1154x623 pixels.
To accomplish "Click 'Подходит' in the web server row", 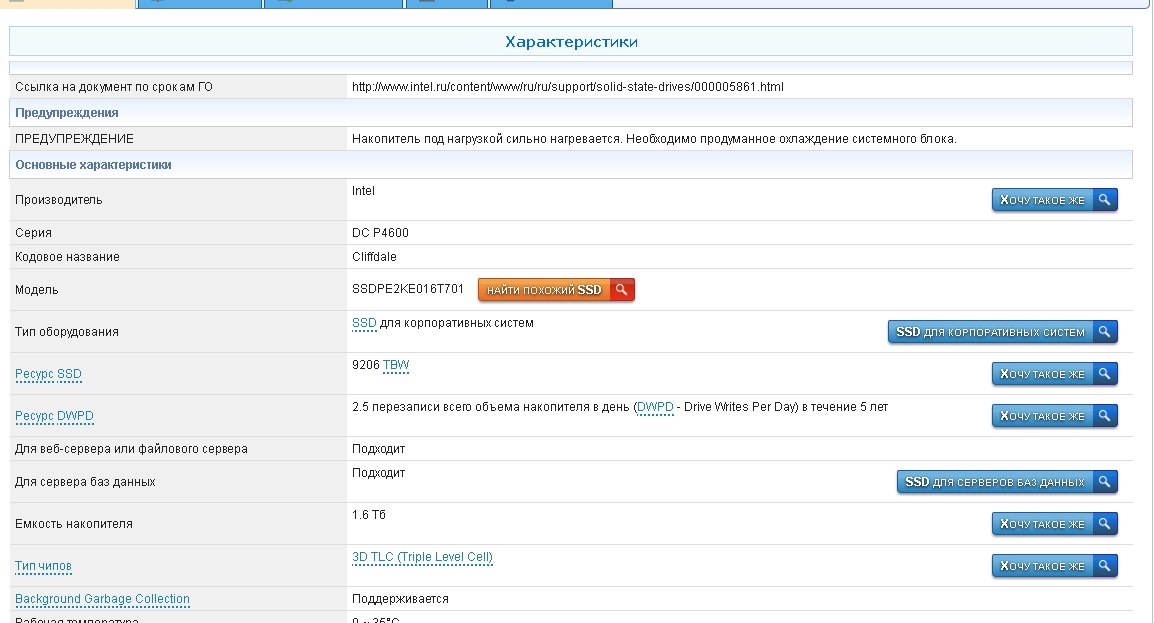I will pos(378,449).
